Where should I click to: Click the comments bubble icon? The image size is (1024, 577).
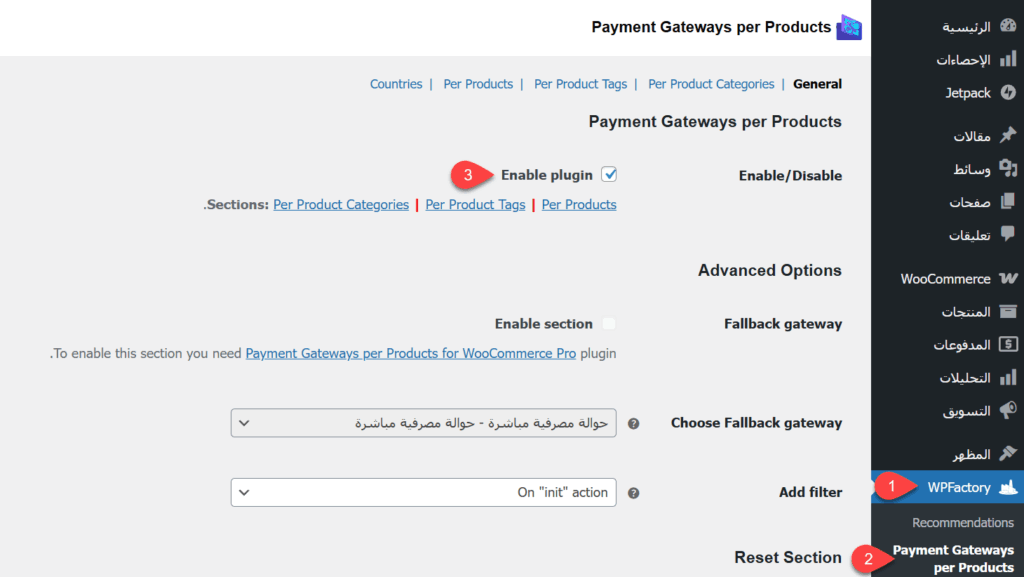click(1008, 235)
